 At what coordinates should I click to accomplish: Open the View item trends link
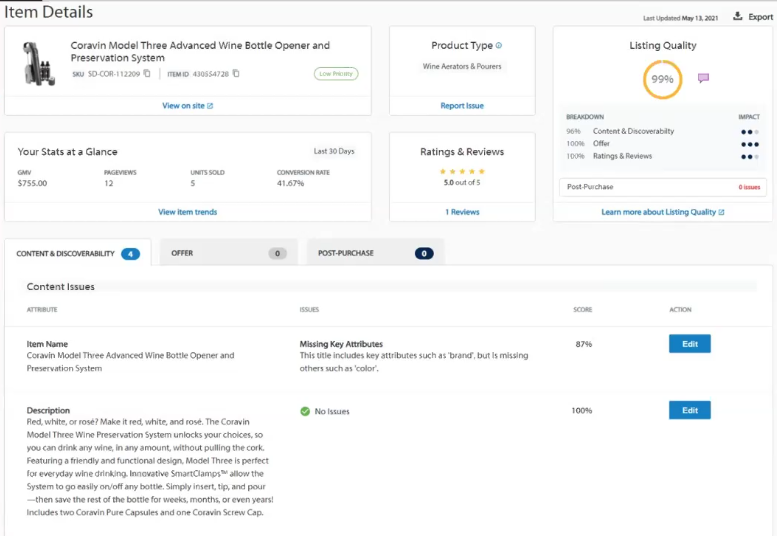187,212
